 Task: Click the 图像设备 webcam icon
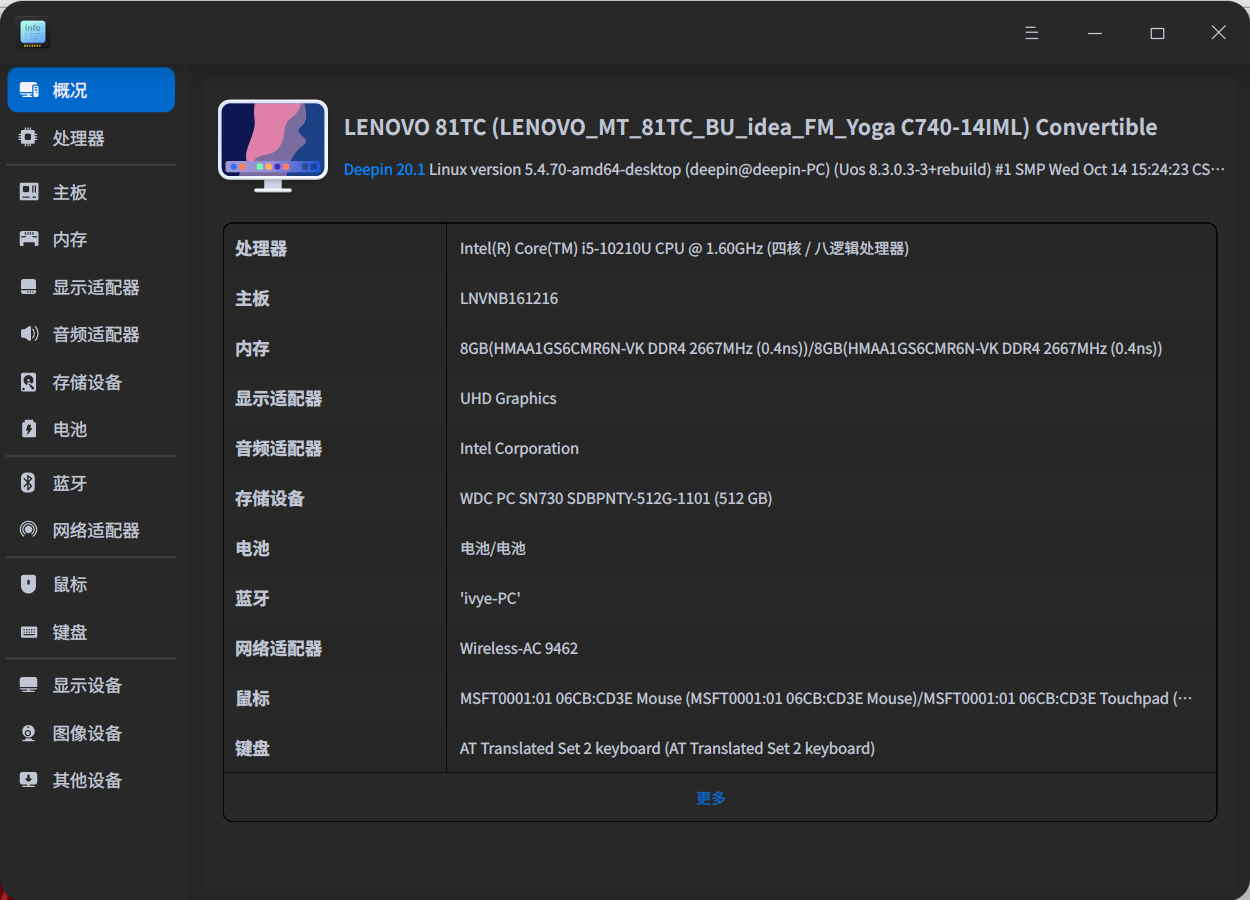(x=29, y=733)
